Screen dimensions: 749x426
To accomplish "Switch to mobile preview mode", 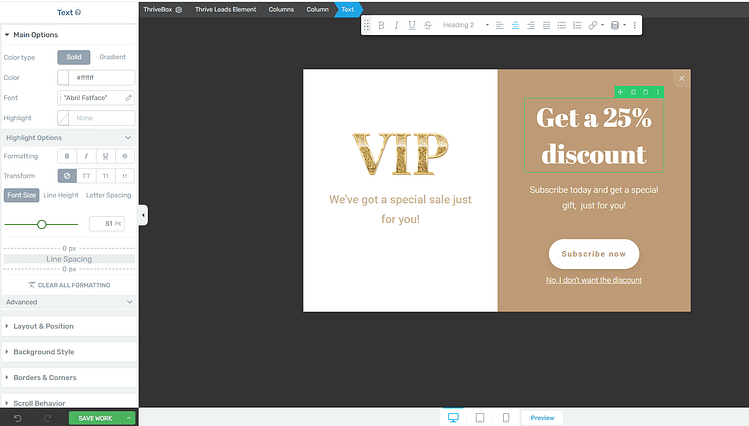I will click(506, 418).
